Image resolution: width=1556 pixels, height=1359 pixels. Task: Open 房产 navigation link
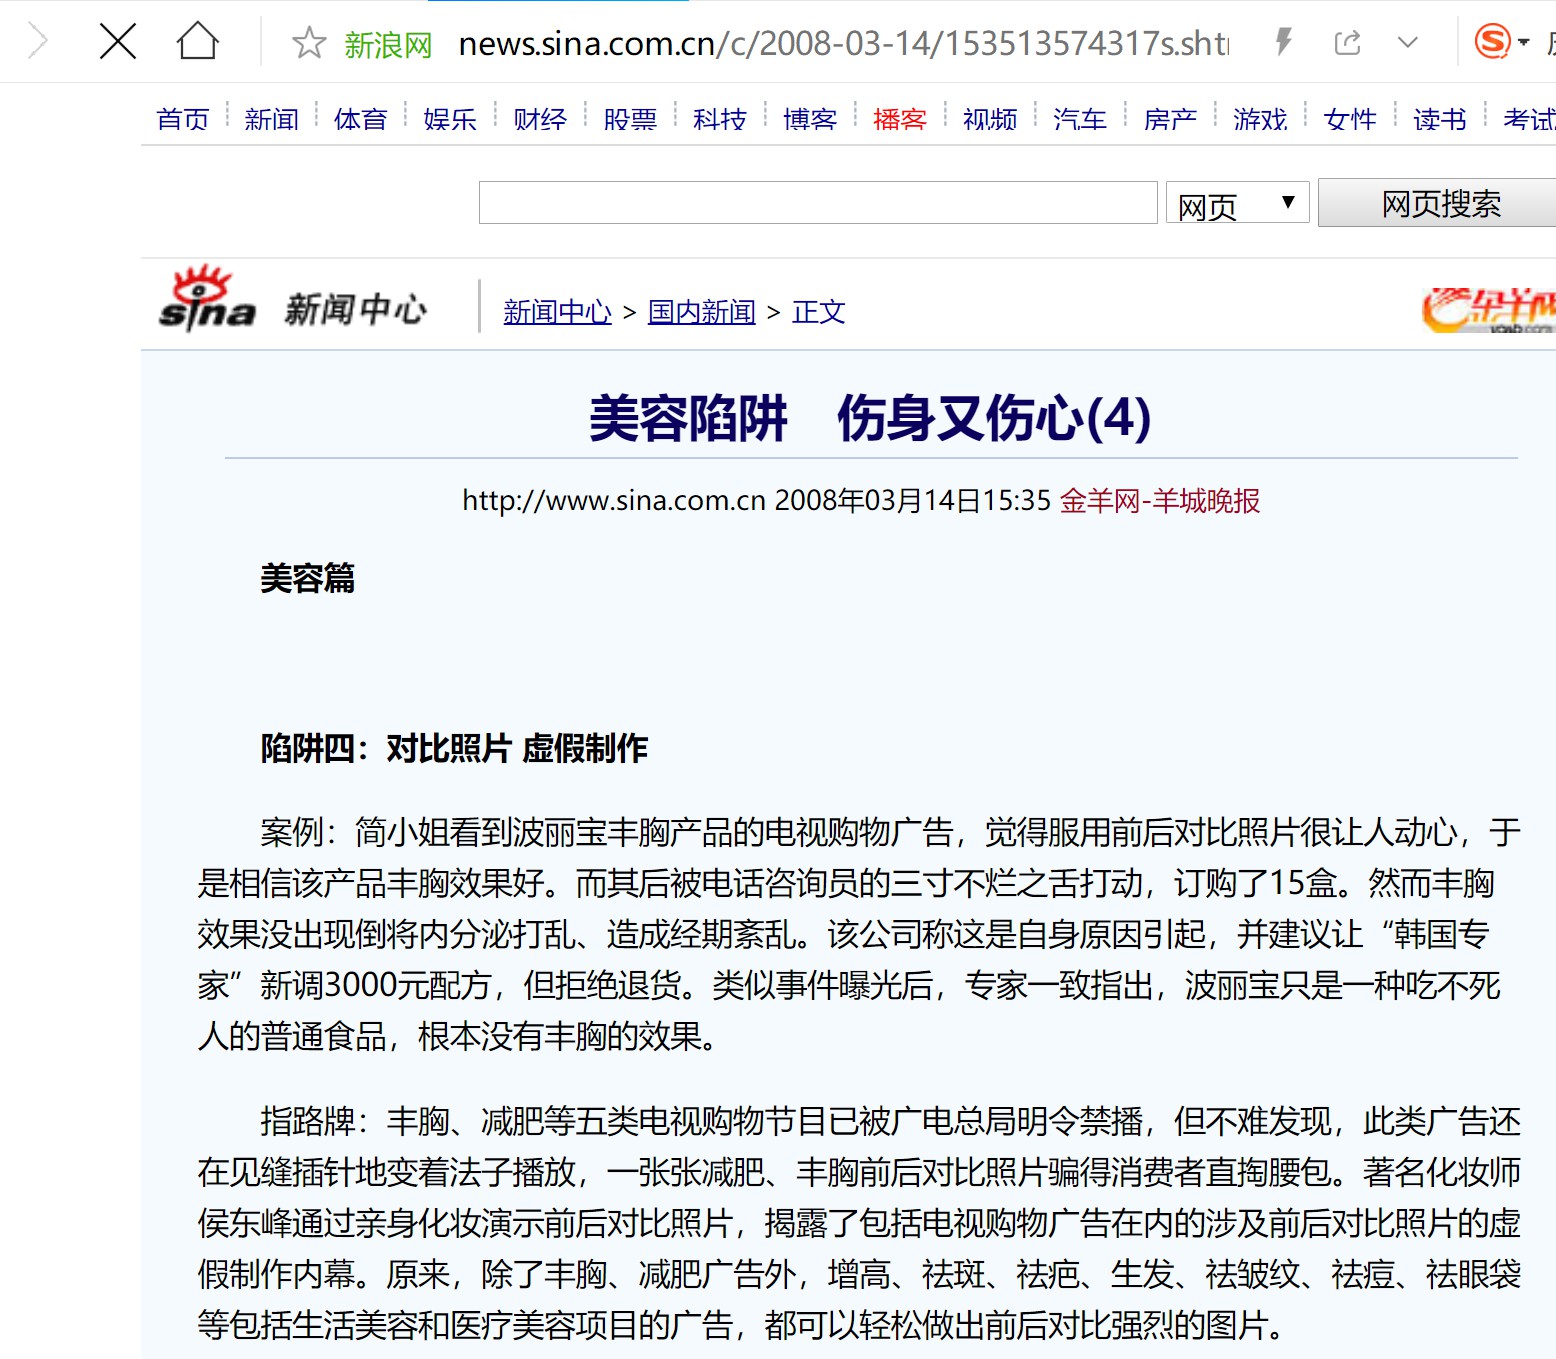point(1170,120)
